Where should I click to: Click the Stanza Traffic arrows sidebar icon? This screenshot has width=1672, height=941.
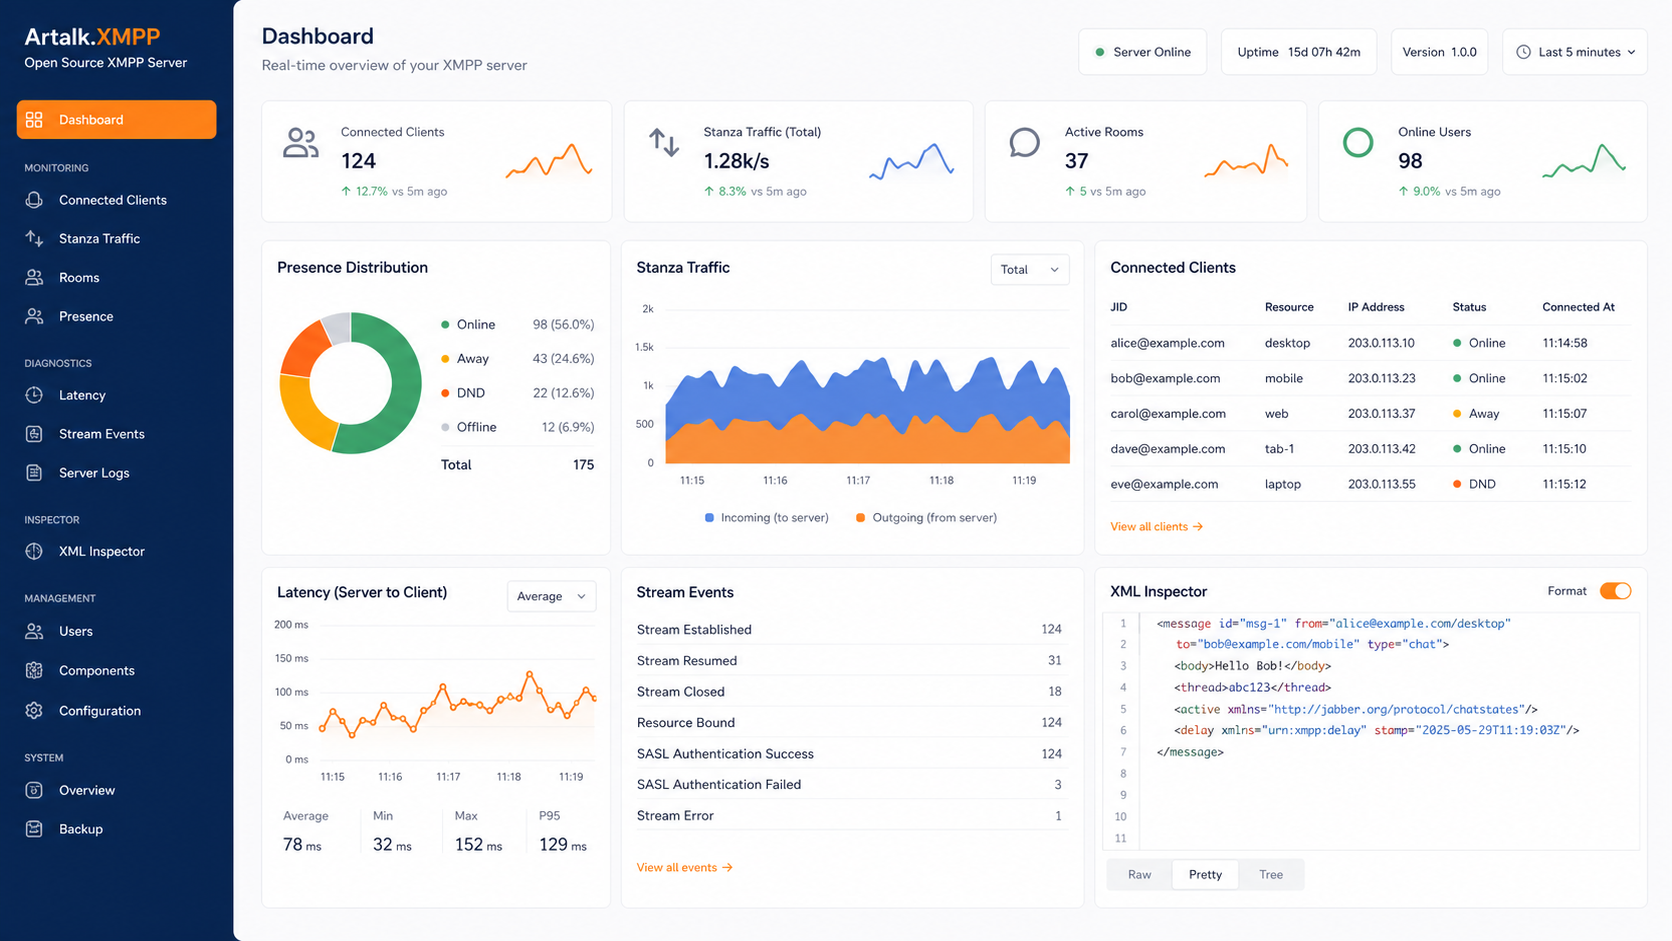[34, 238]
